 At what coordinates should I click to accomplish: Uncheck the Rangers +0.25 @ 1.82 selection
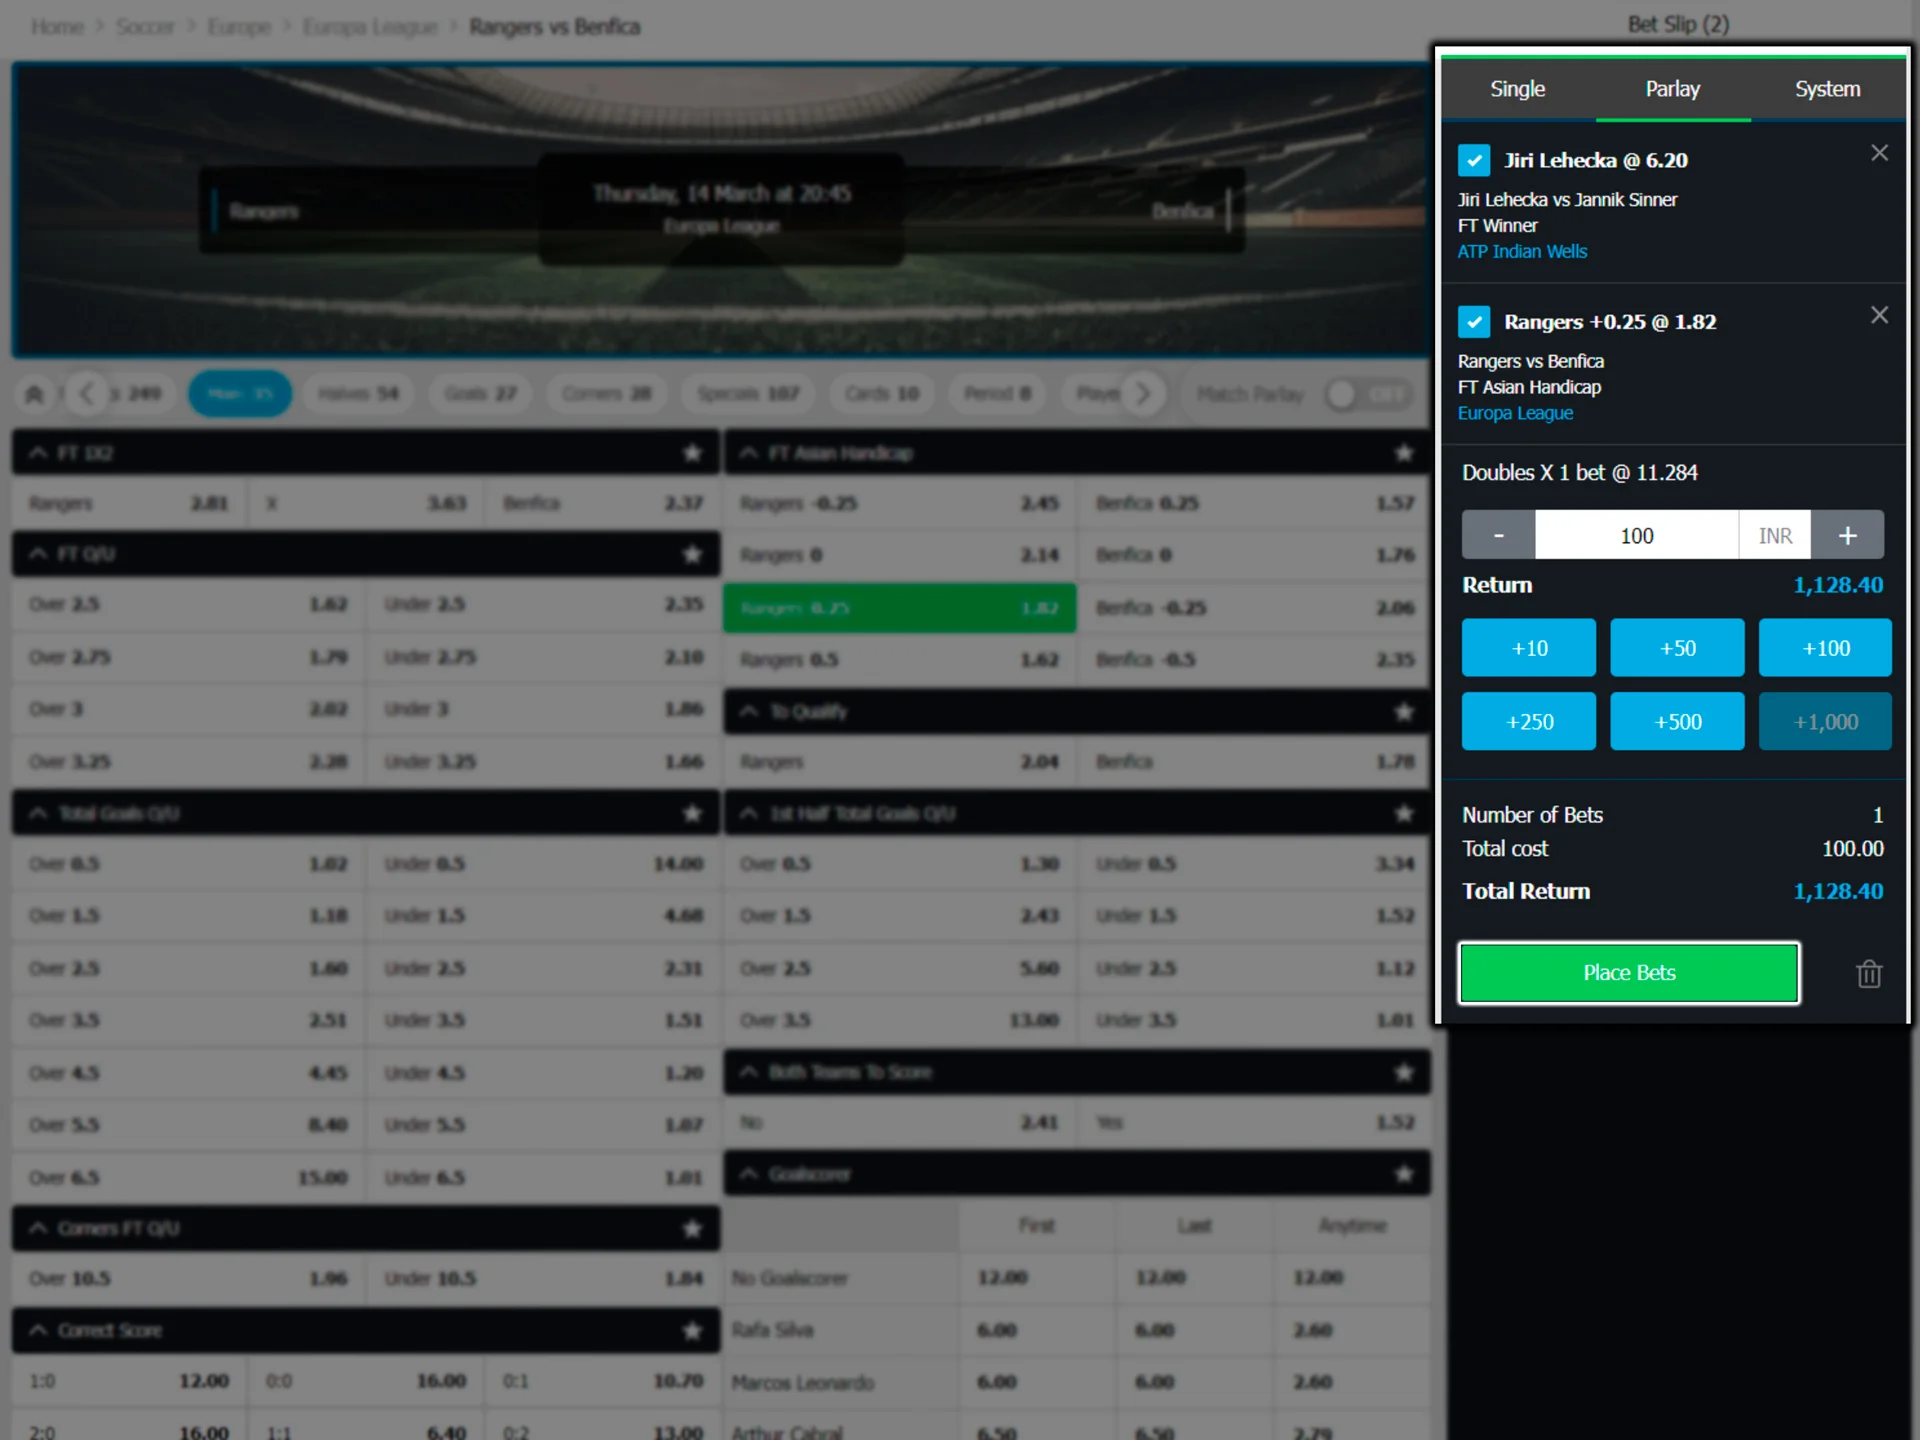click(1474, 322)
